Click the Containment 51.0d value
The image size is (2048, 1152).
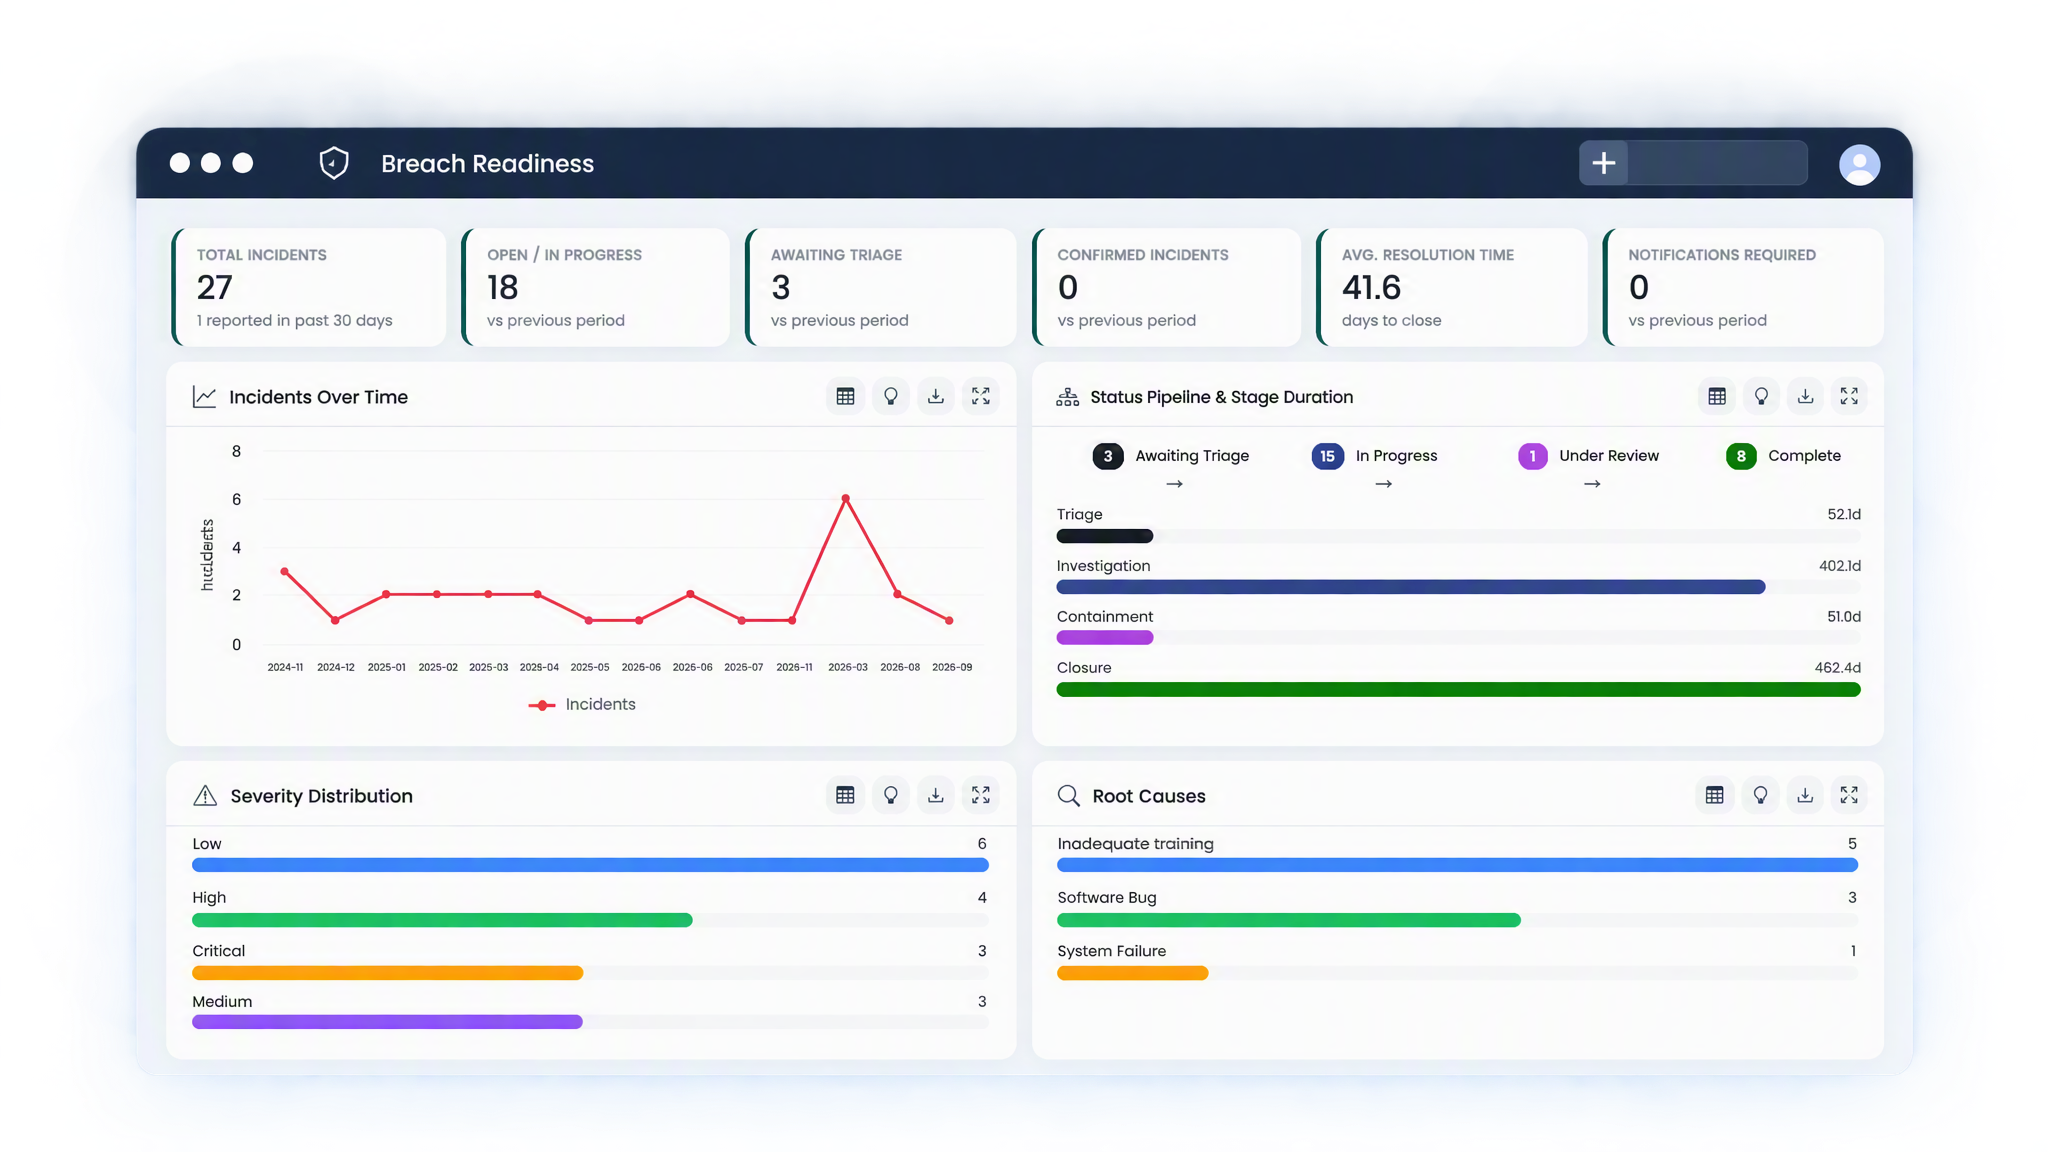point(1843,617)
